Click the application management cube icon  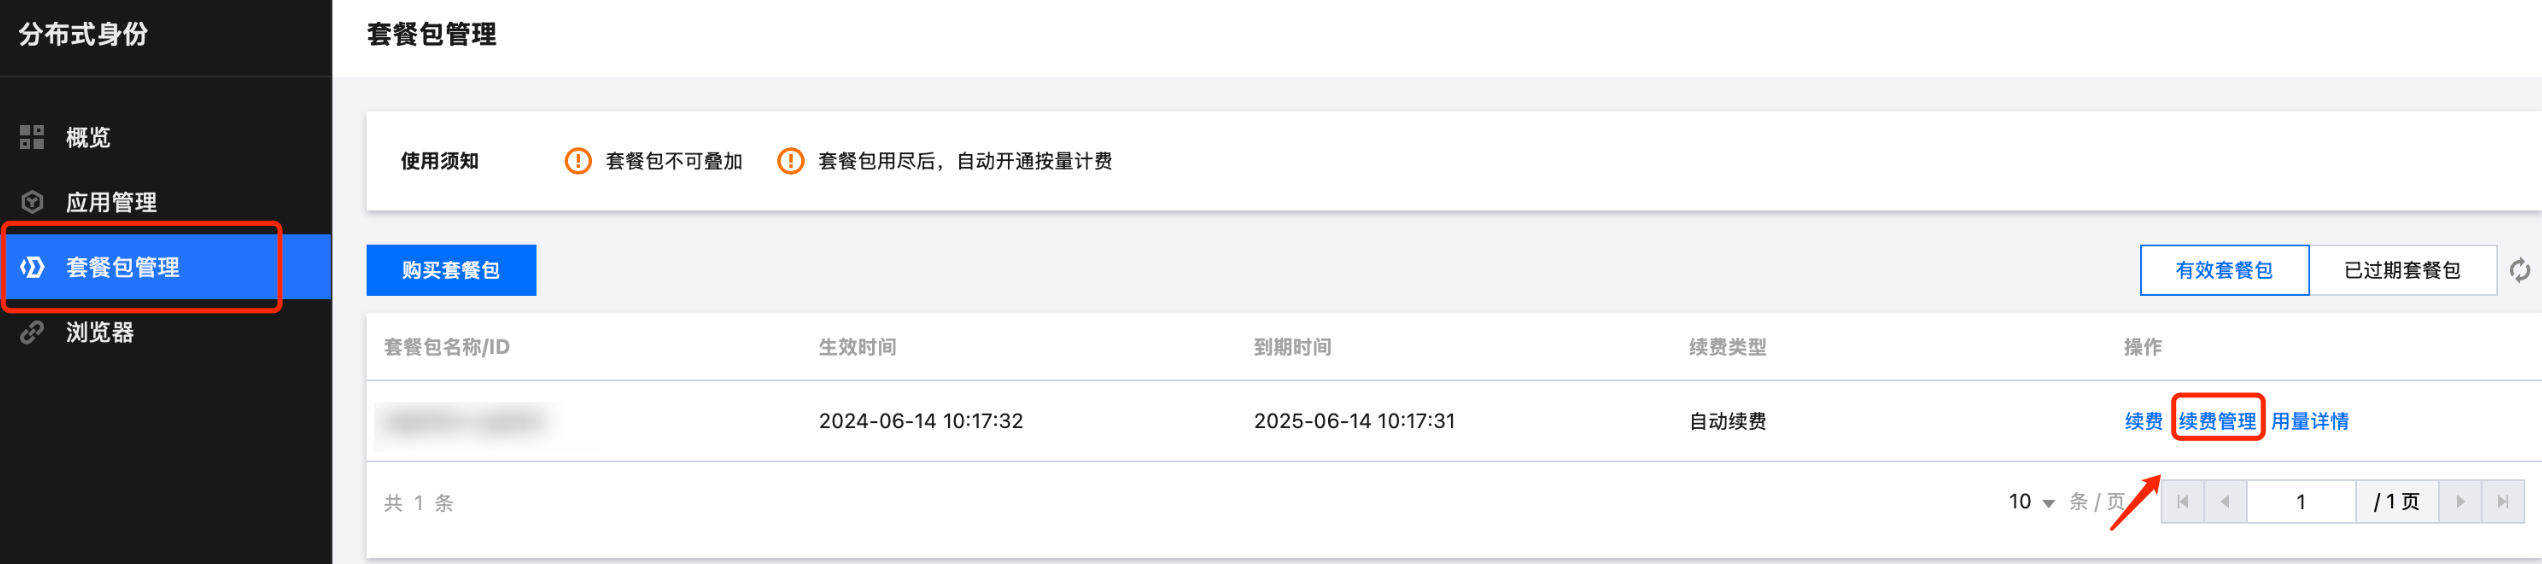tap(32, 202)
